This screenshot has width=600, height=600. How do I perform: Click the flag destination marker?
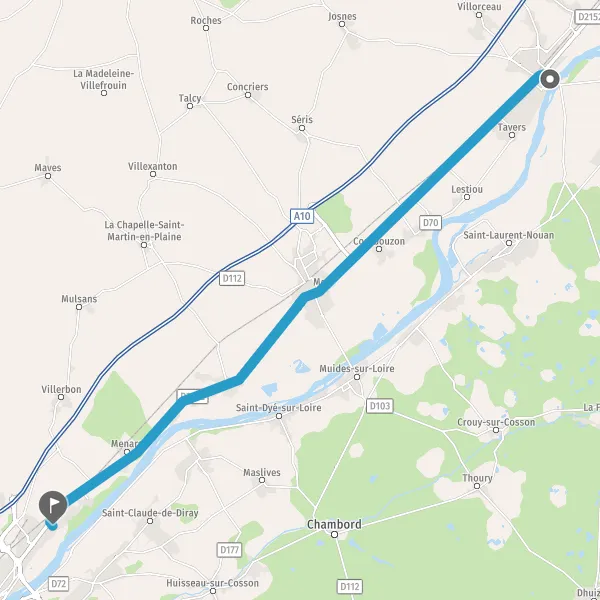53,506
